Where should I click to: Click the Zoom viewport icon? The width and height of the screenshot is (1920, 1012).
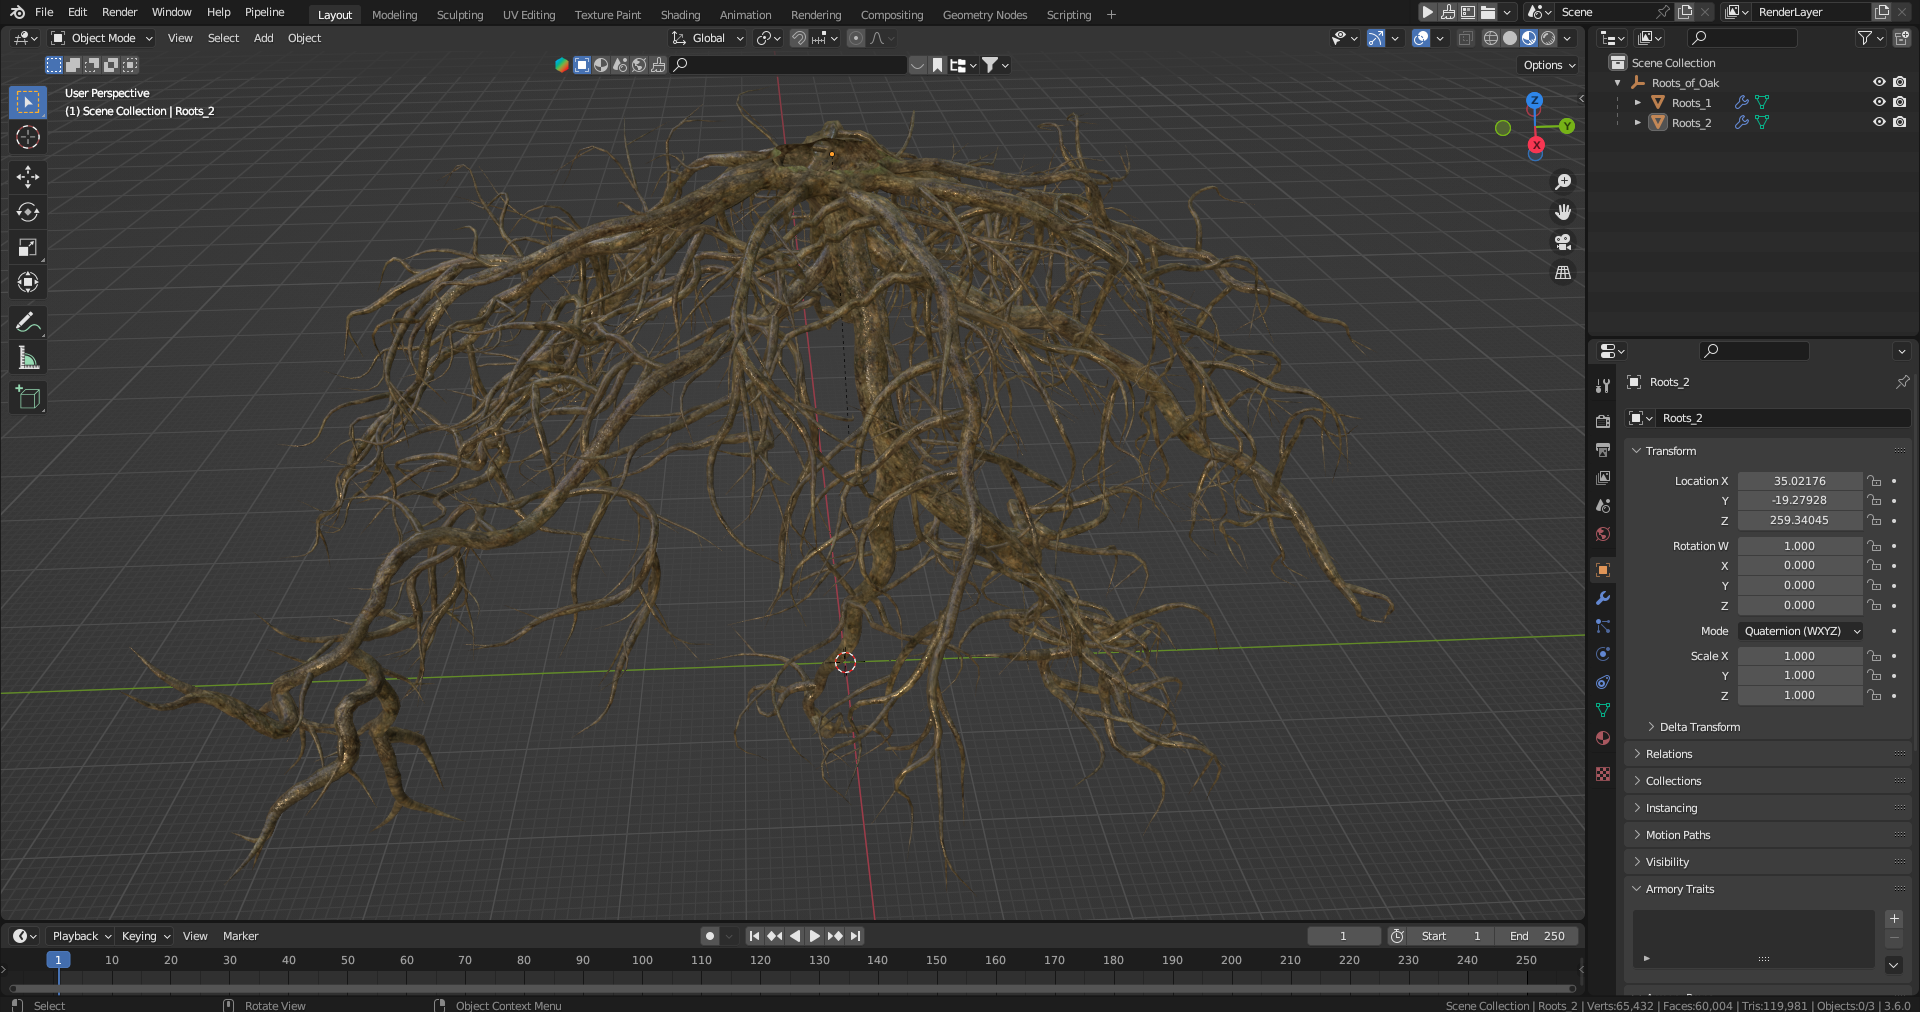pos(1563,182)
